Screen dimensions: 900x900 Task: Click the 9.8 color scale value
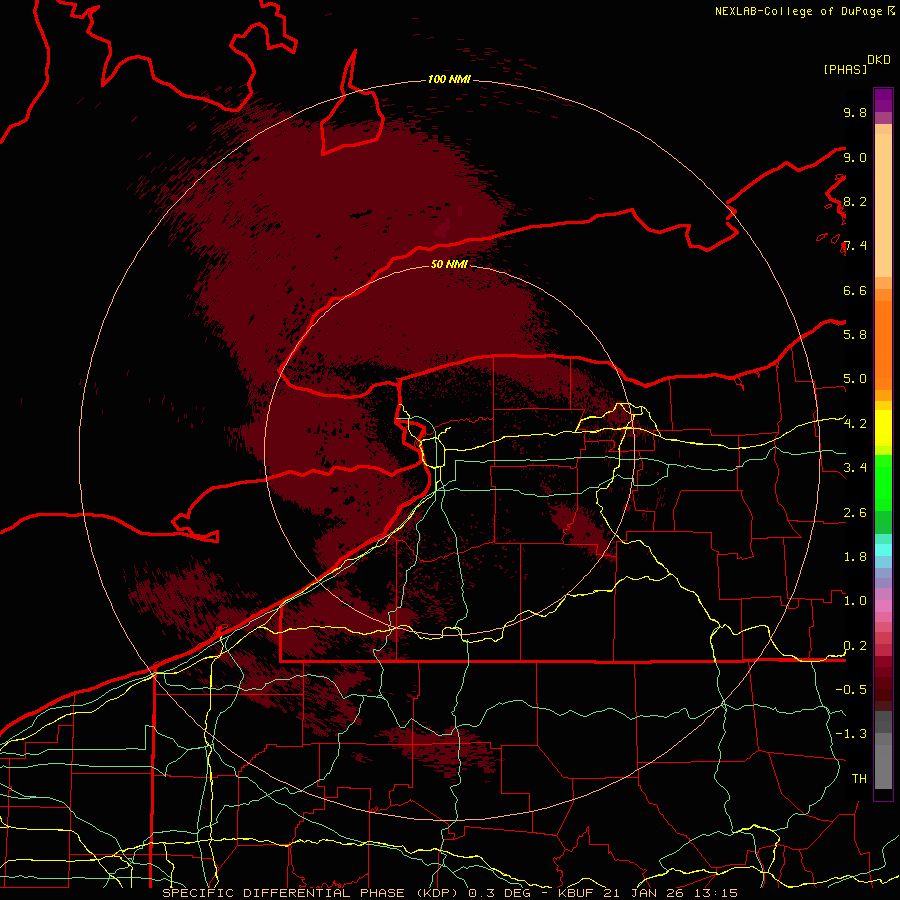[855, 112]
